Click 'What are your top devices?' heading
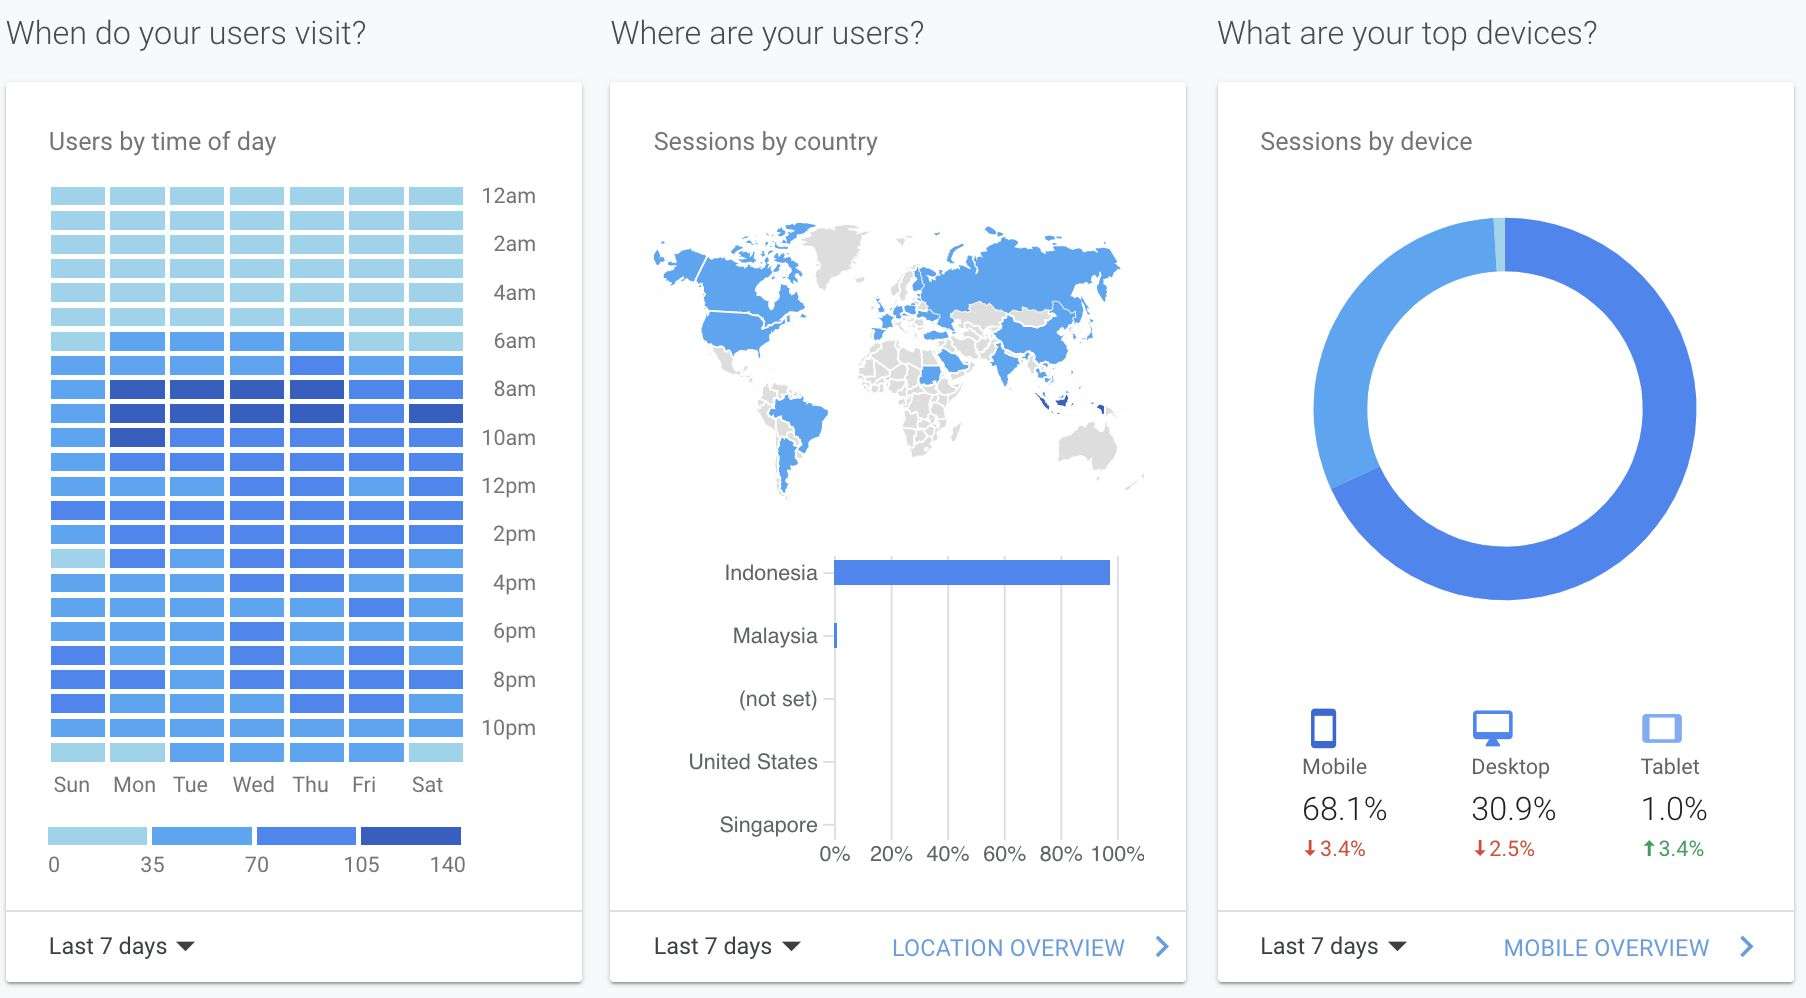 pyautogui.click(x=1407, y=33)
